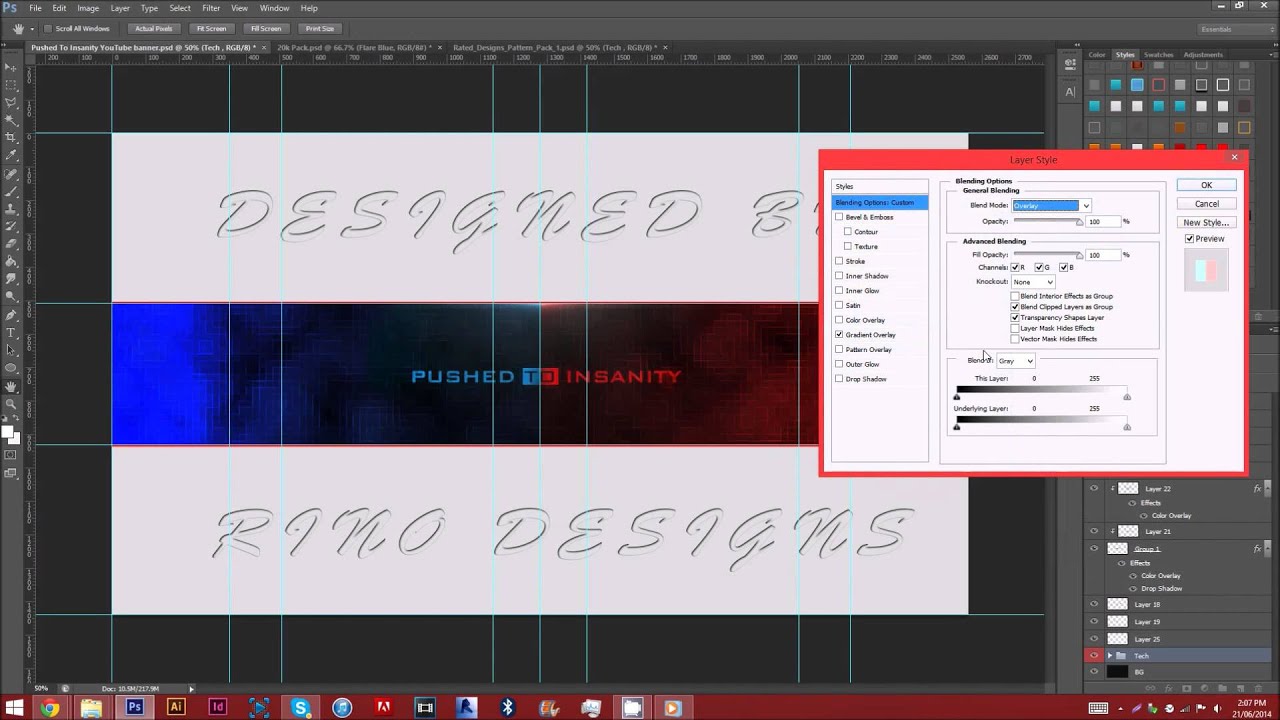Uncheck Transparency Shapes Layer
This screenshot has height=720, width=1280.
tap(1015, 317)
